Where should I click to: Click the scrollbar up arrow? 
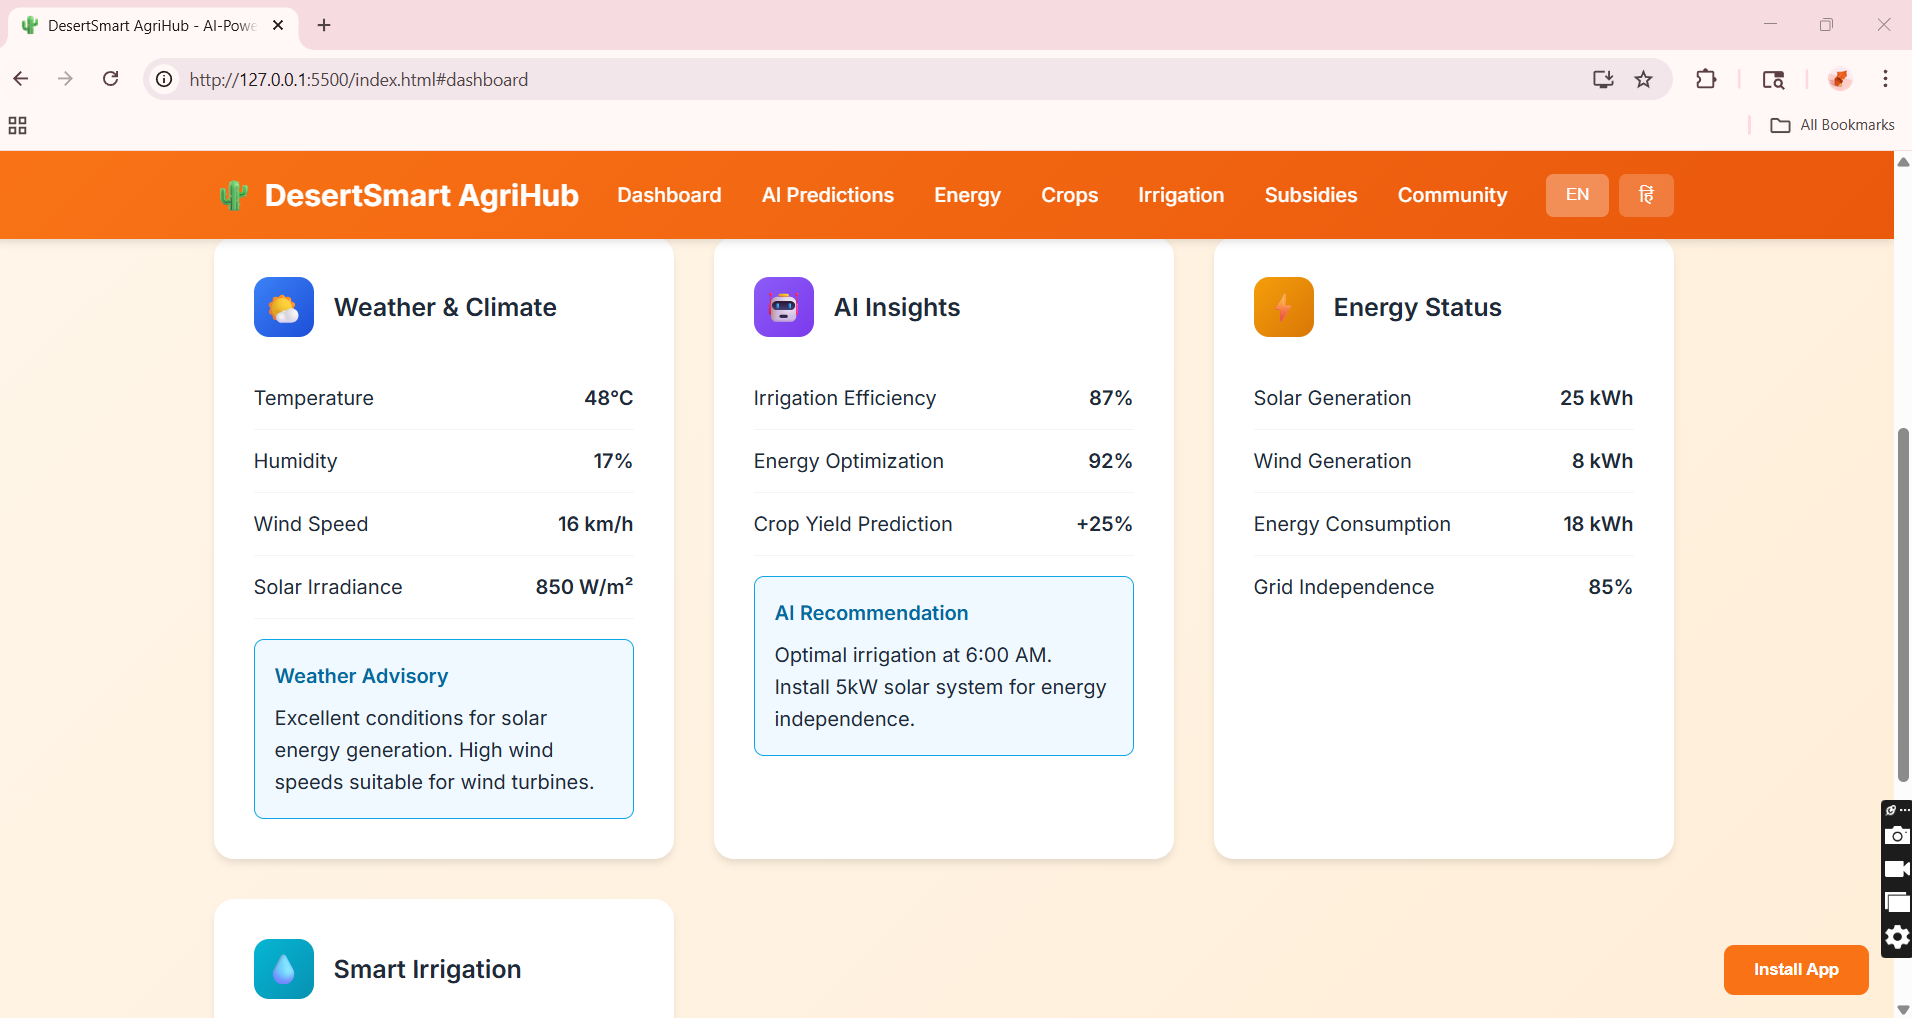tap(1903, 161)
